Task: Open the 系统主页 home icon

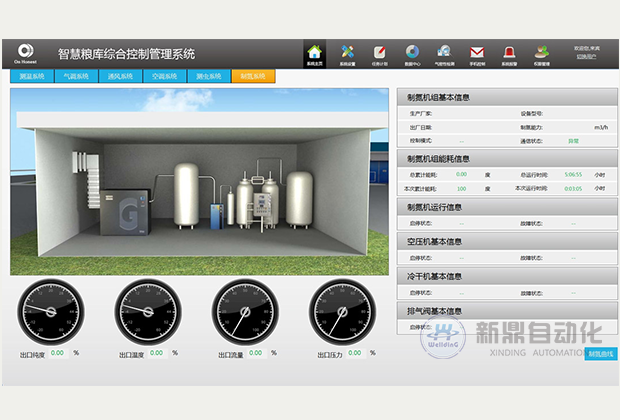Action: (x=314, y=55)
